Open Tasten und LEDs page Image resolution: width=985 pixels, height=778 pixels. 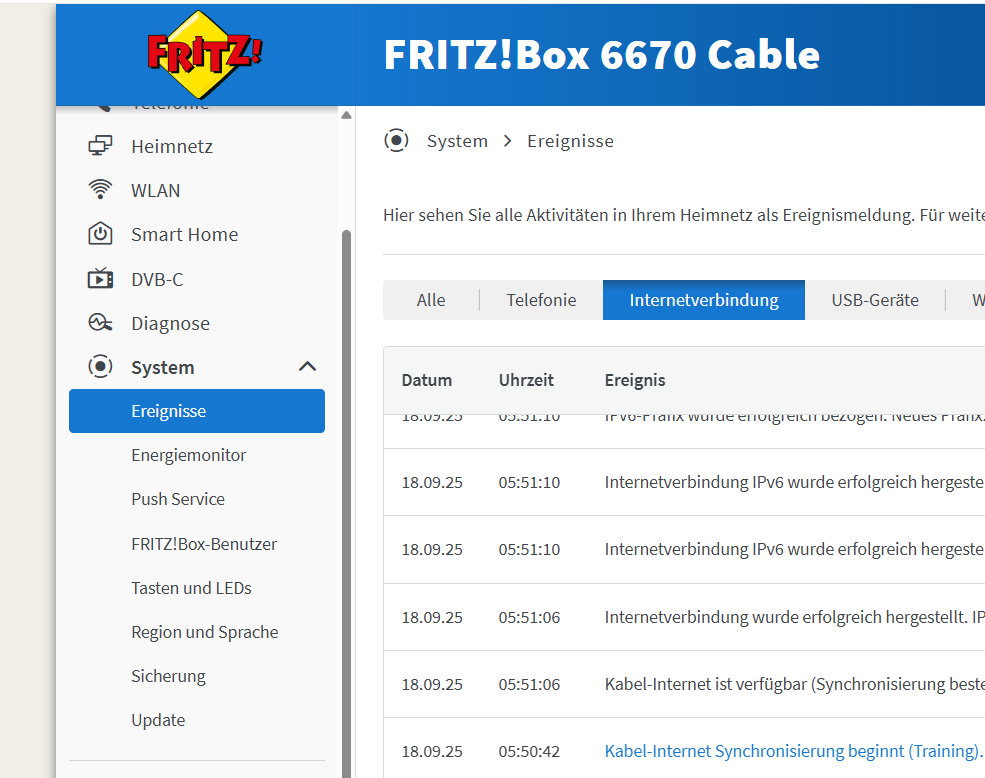(x=191, y=588)
